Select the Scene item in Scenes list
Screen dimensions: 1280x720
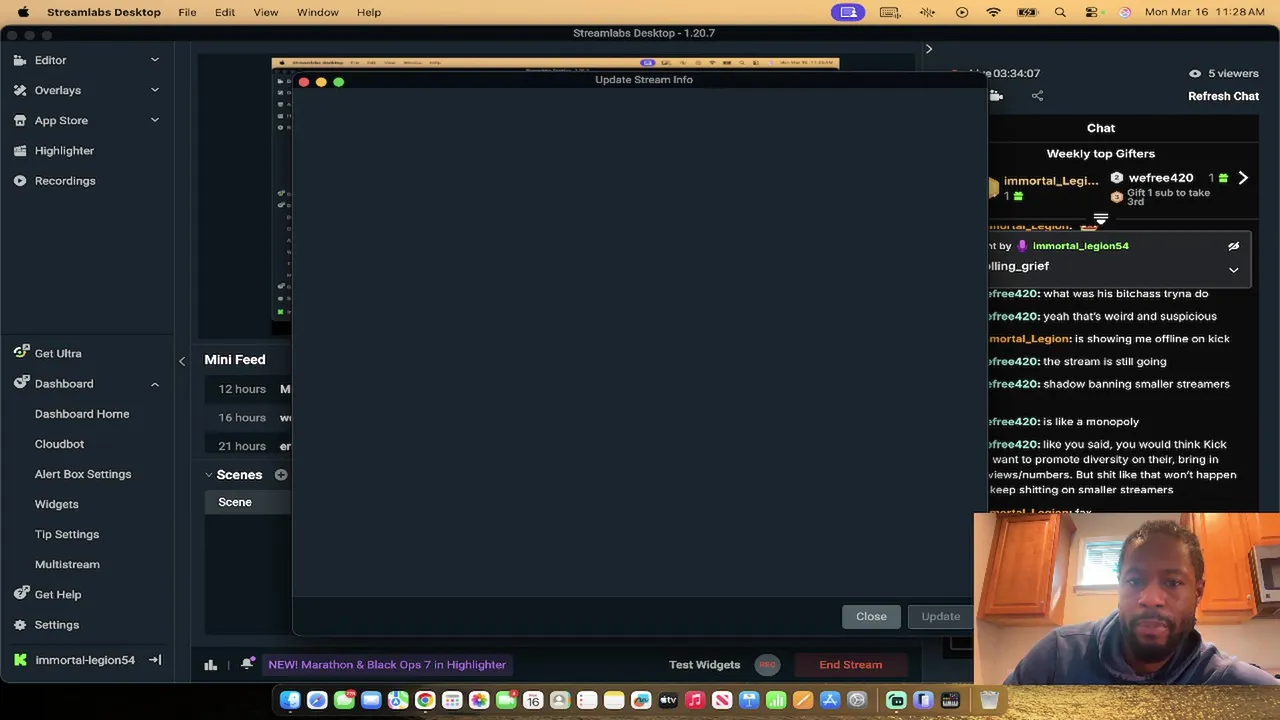[248, 502]
